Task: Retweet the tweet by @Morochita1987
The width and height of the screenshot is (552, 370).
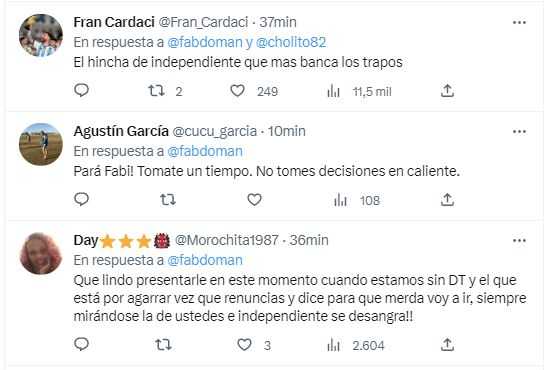Action: pos(164,345)
